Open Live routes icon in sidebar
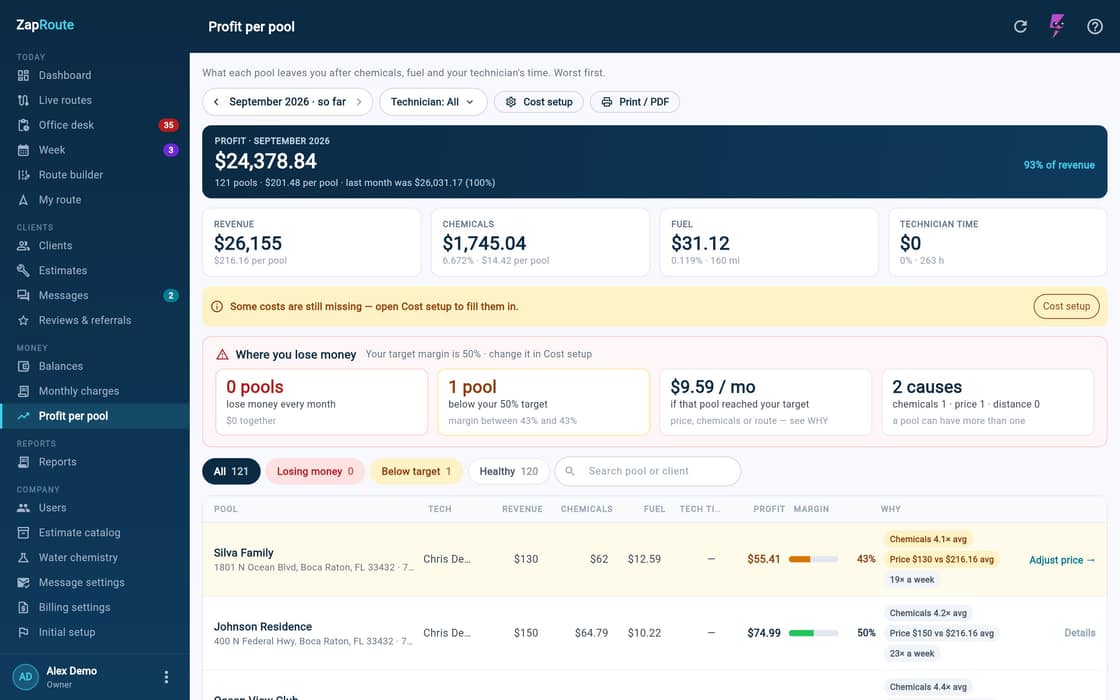1120x700 pixels. click(24, 100)
